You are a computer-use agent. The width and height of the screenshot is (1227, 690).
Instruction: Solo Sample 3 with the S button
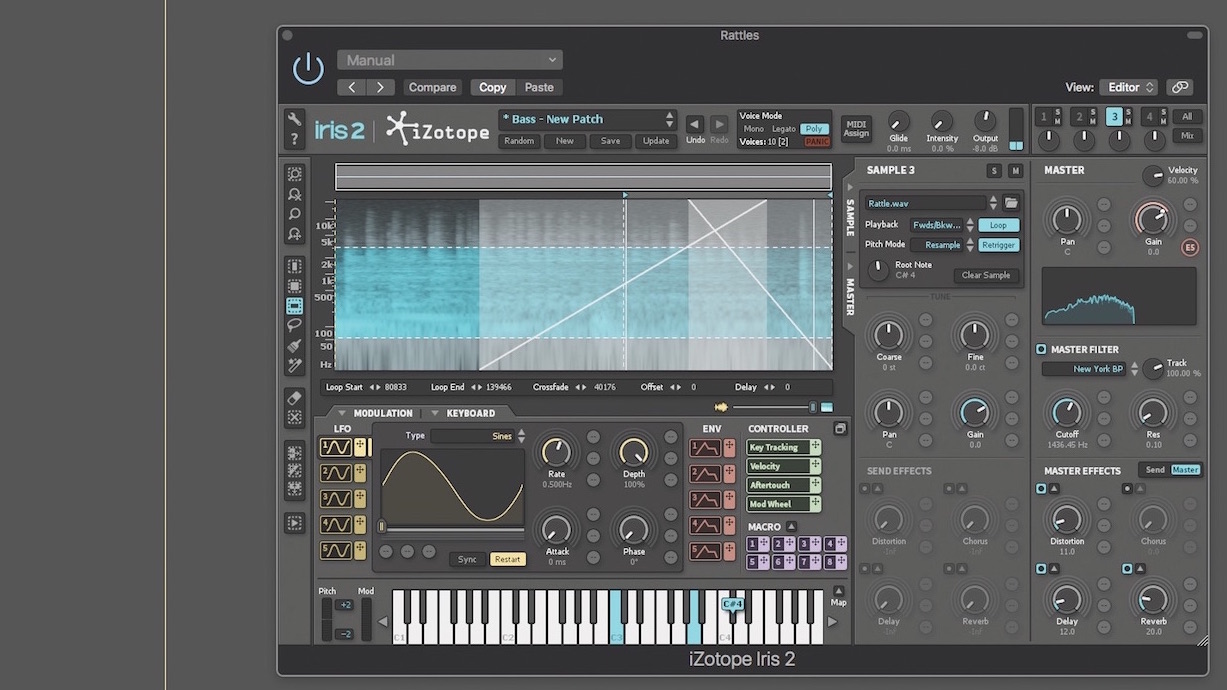[993, 171]
